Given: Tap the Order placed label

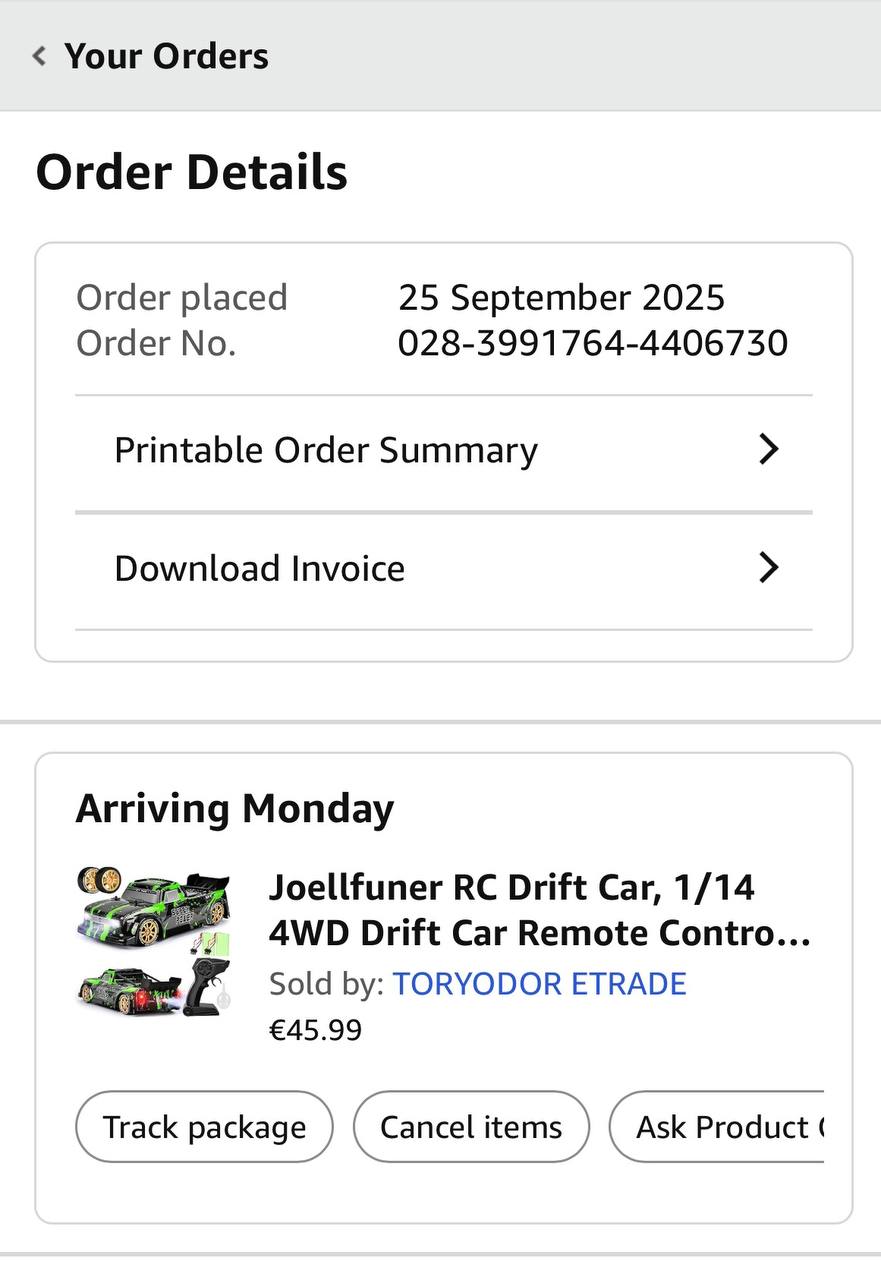Looking at the screenshot, I should click(182, 297).
